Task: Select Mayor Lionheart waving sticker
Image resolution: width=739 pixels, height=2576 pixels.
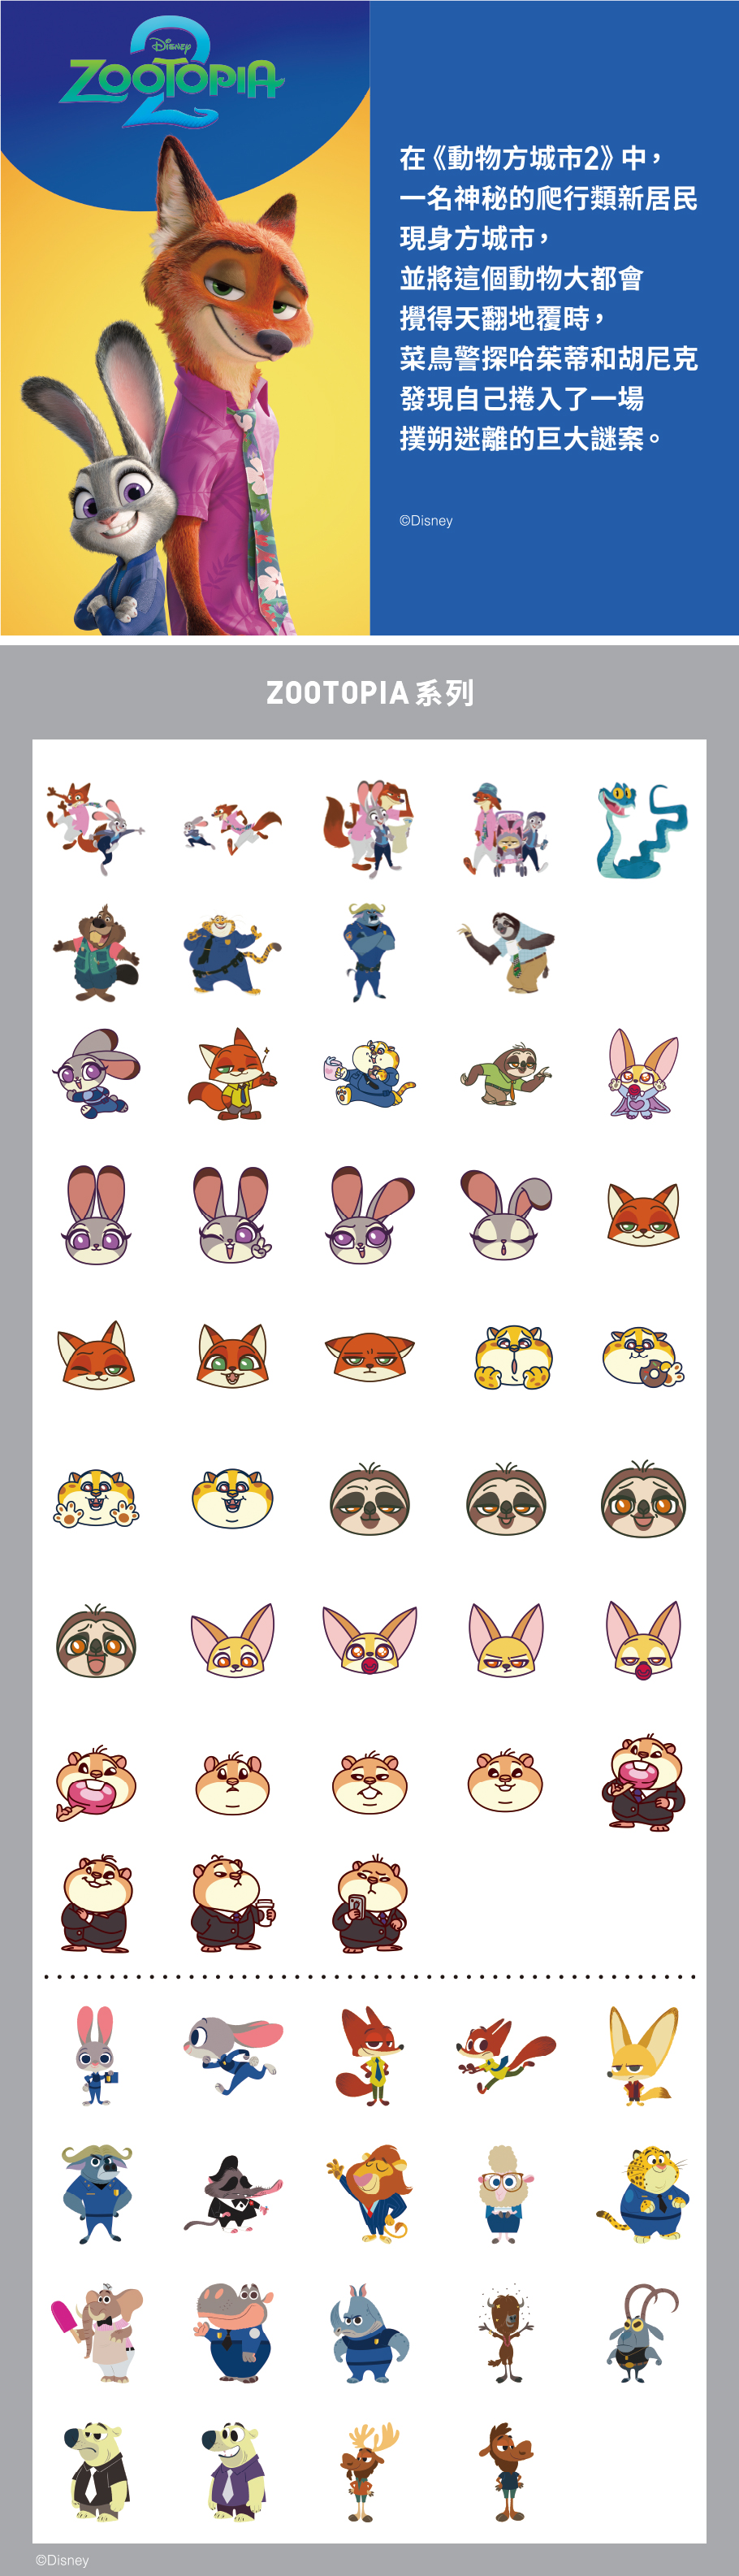Action: click(369, 2194)
